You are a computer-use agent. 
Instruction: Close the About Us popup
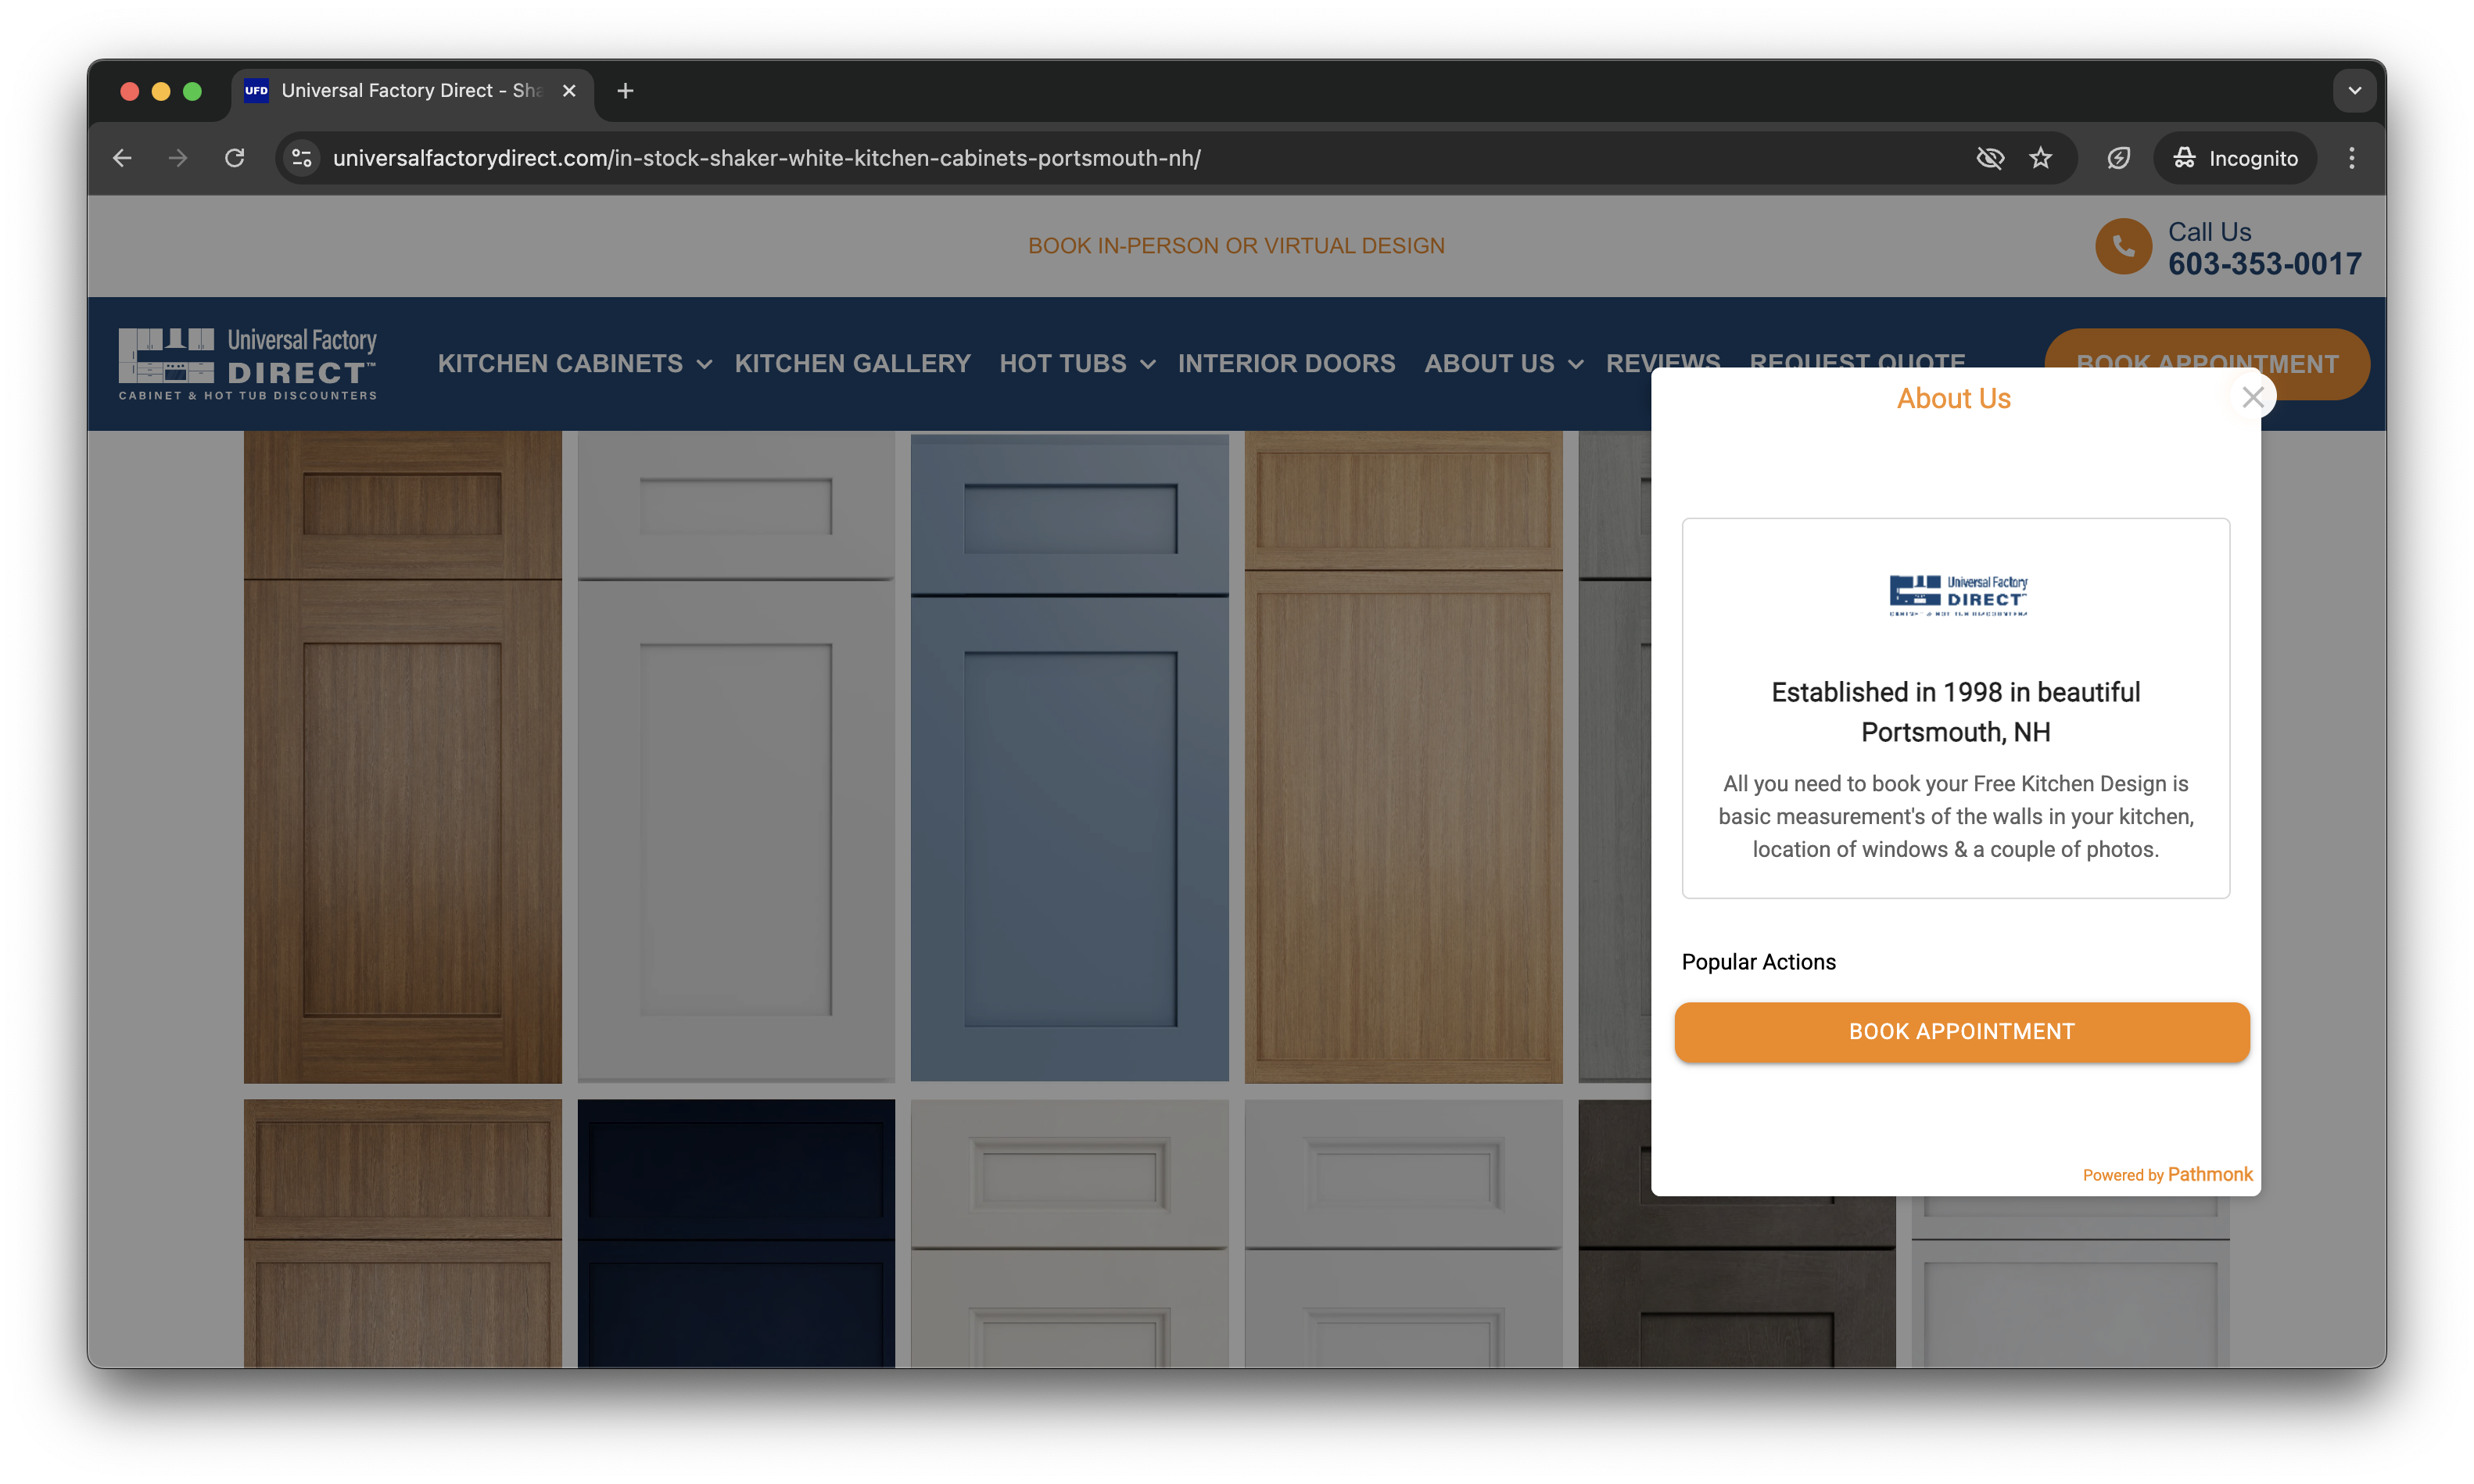click(x=2252, y=398)
